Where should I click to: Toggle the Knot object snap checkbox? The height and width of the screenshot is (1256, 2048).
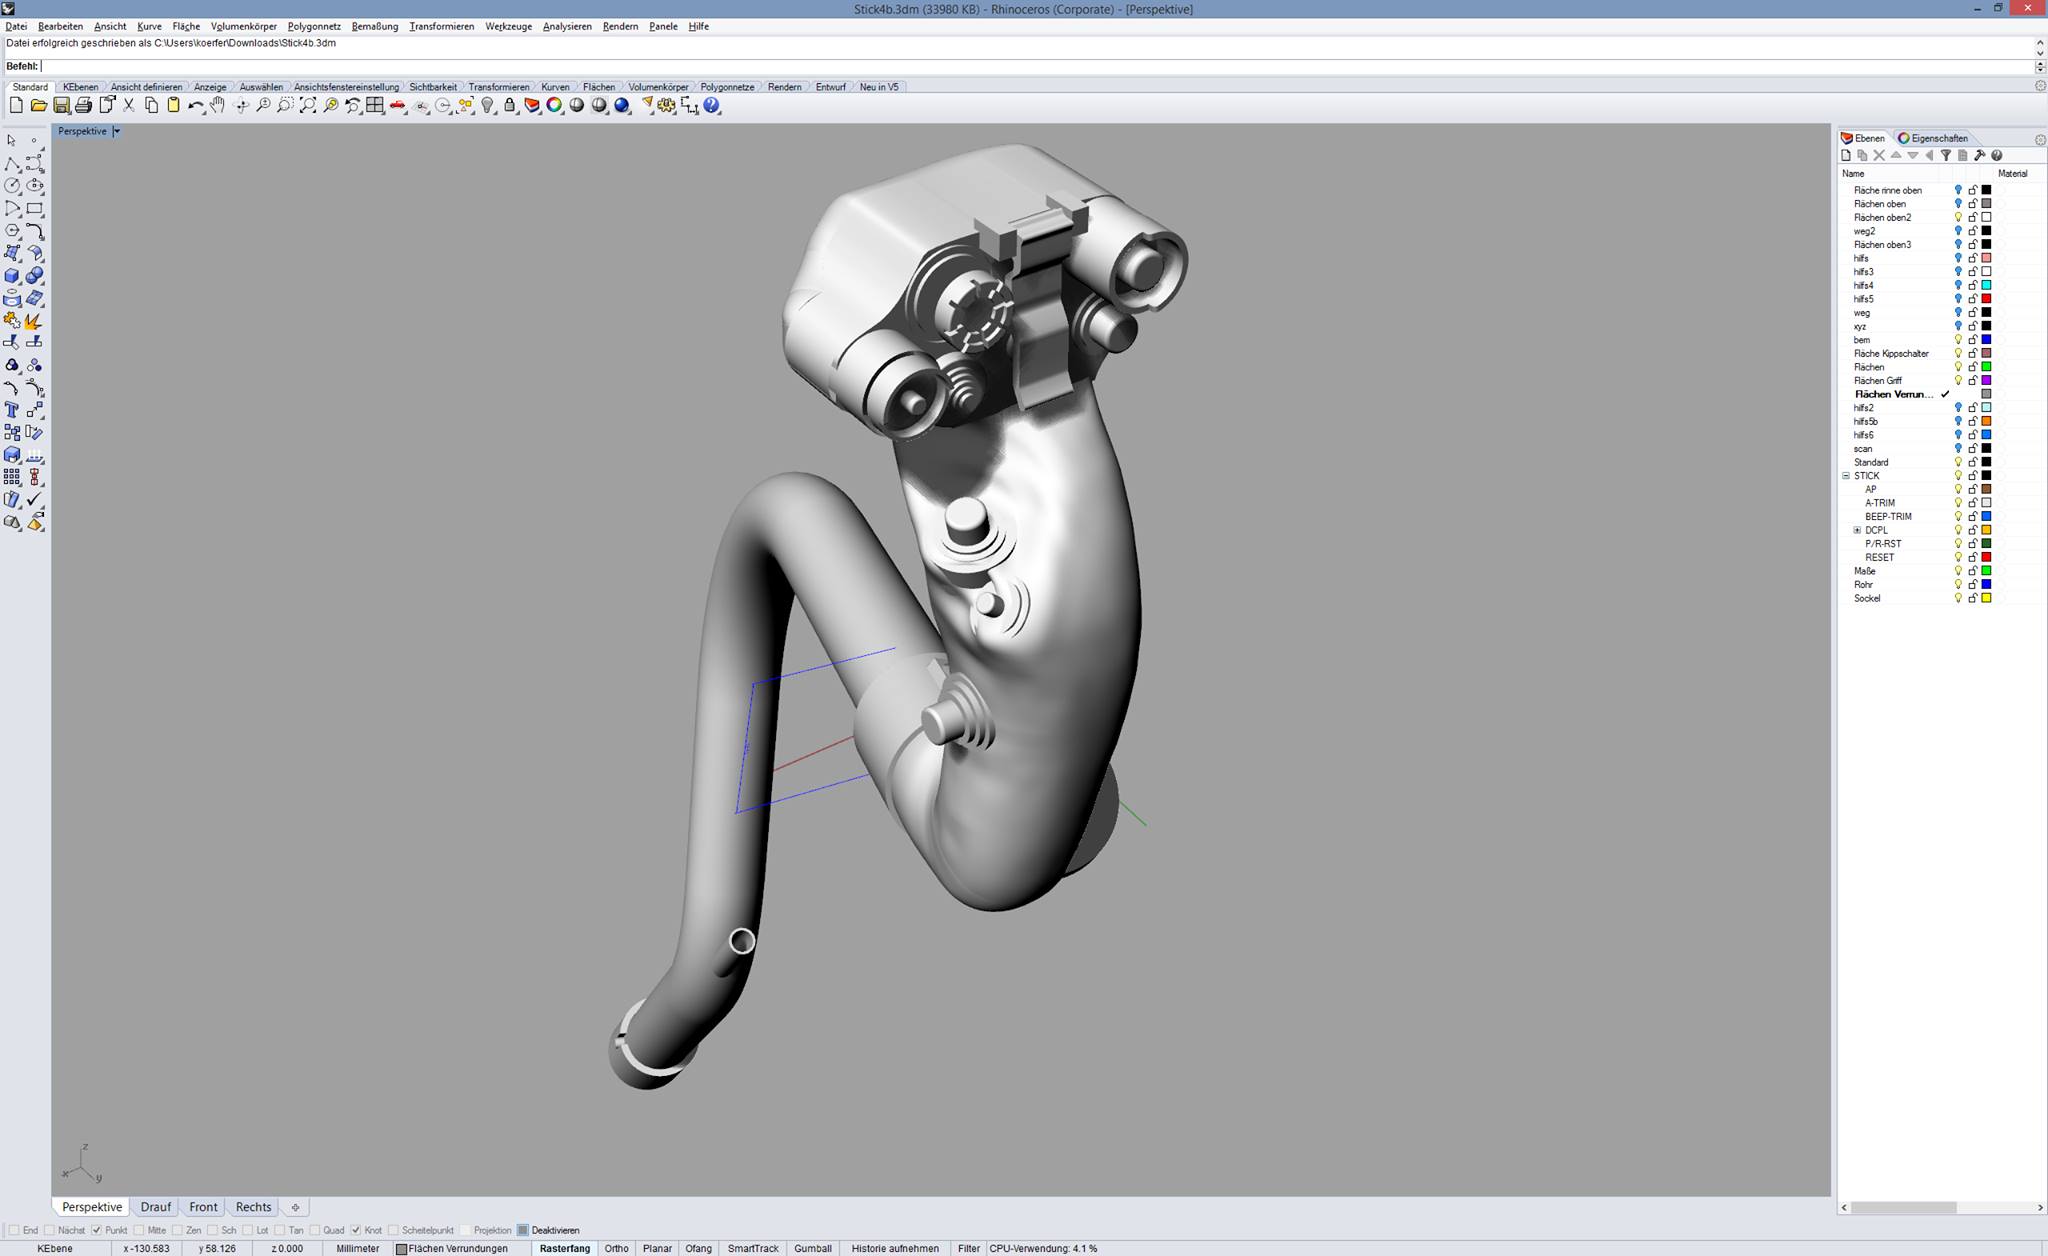(356, 1230)
